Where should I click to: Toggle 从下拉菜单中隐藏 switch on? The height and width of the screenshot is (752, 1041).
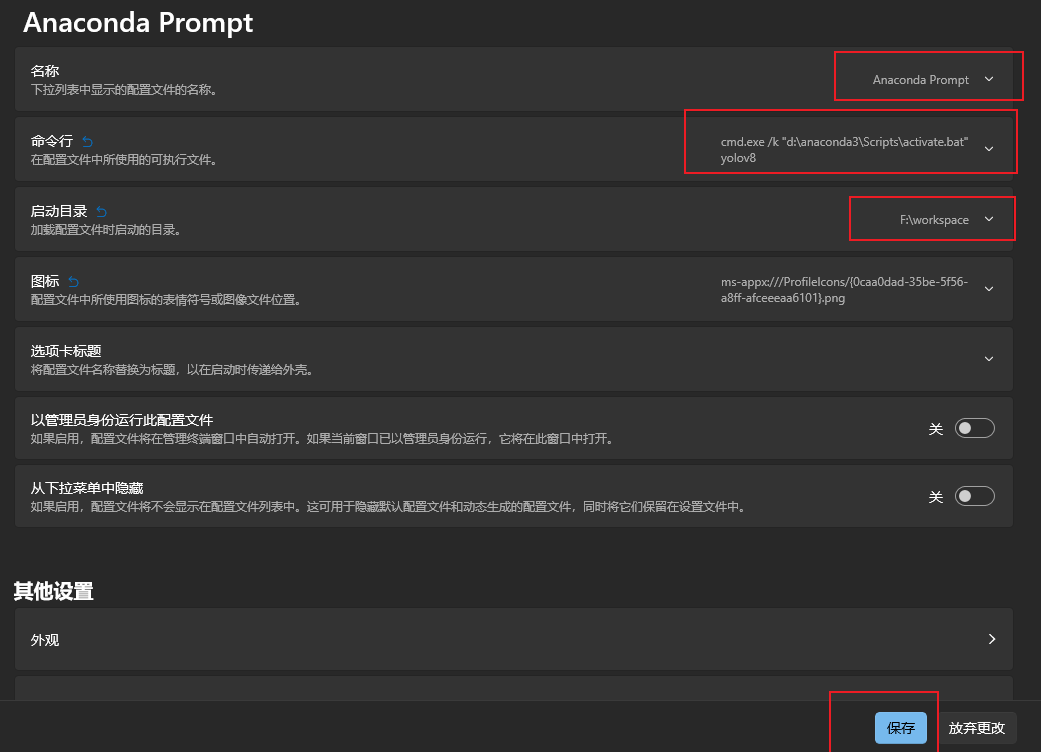975,497
